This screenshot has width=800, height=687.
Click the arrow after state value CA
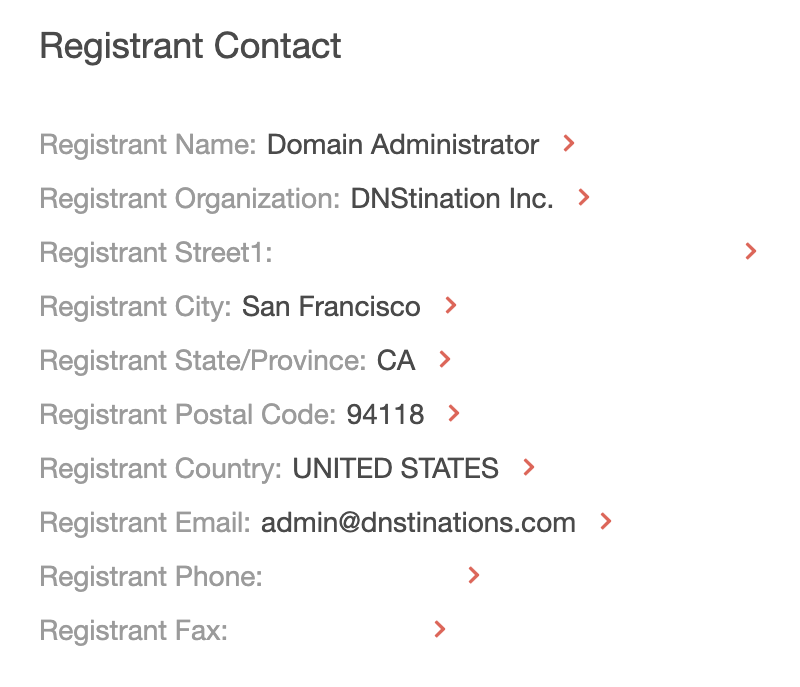point(445,360)
